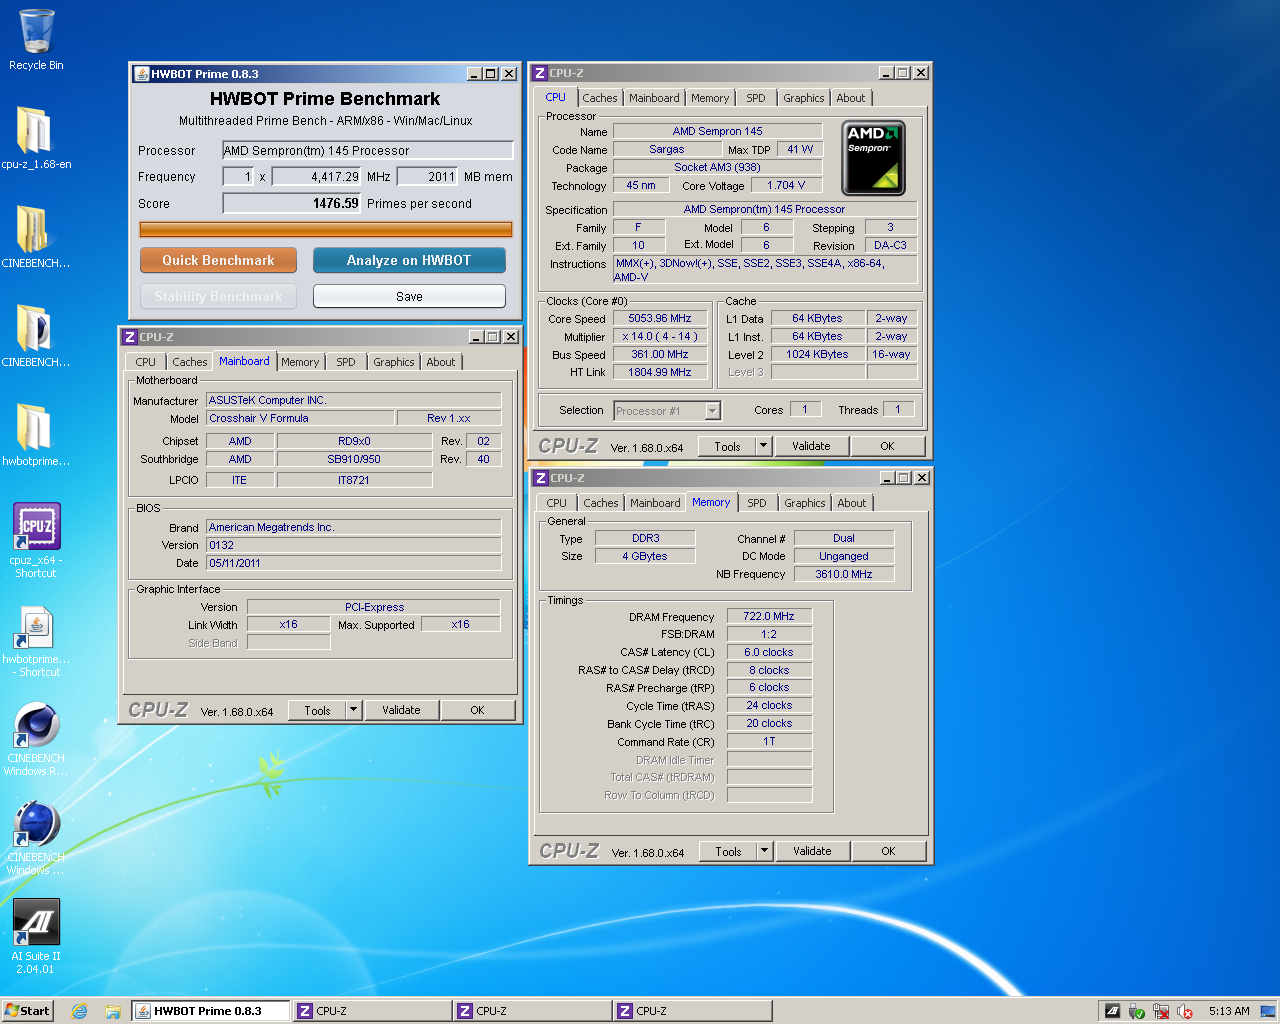This screenshot has width=1280, height=1024.
Task: Click the AMD Sempron logo in CPU-Z
Action: [x=873, y=158]
